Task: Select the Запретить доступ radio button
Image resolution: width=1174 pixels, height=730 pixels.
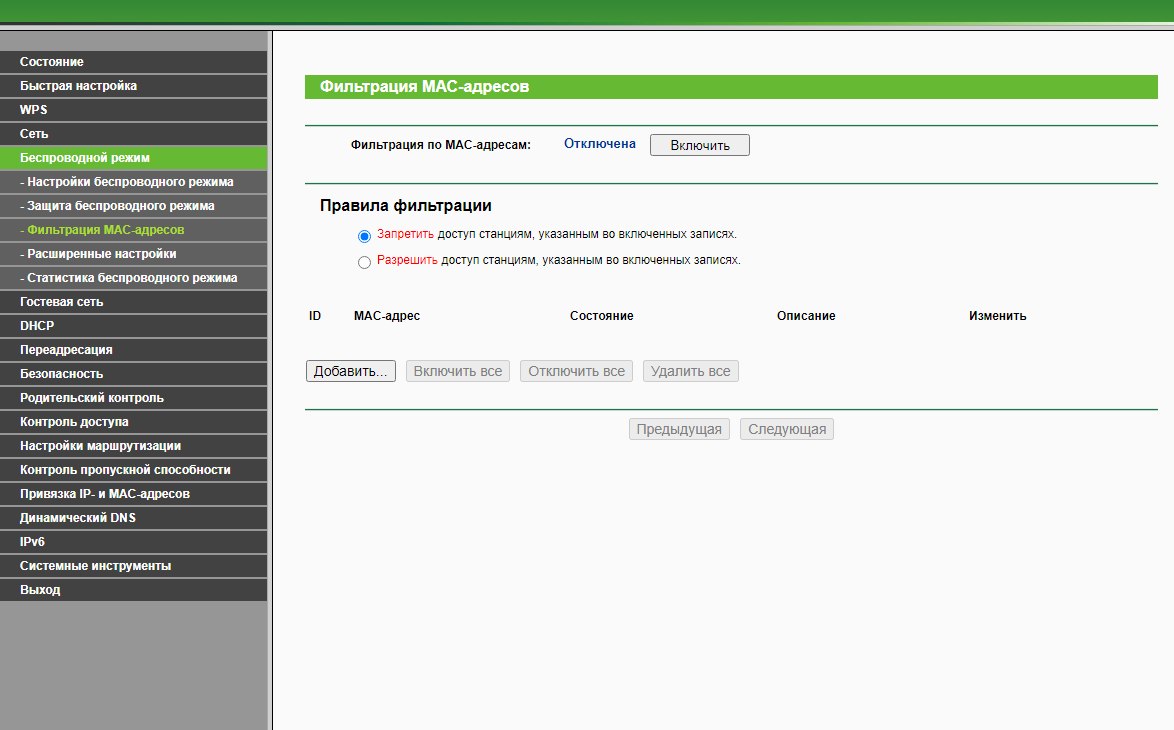Action: [x=364, y=237]
